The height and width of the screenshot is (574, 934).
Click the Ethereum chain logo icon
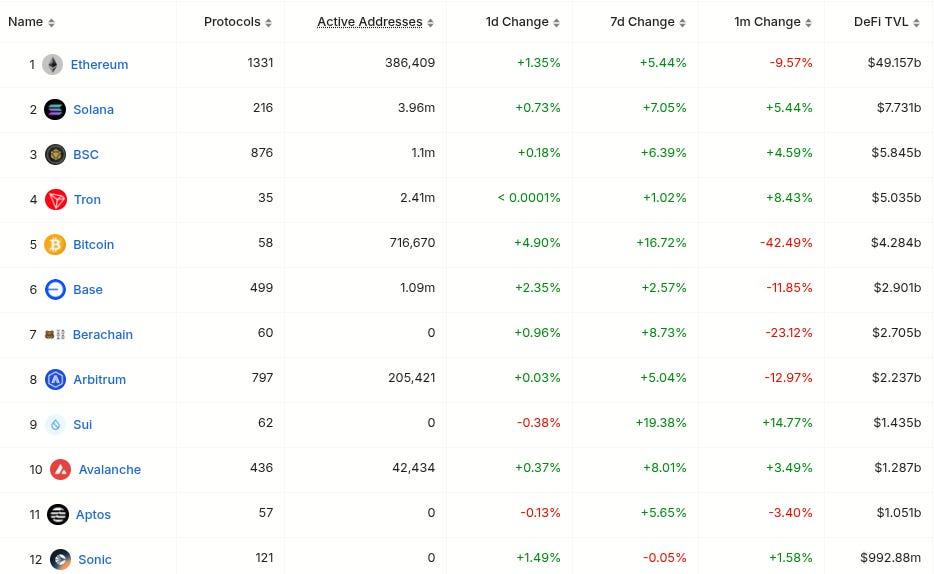pos(52,64)
